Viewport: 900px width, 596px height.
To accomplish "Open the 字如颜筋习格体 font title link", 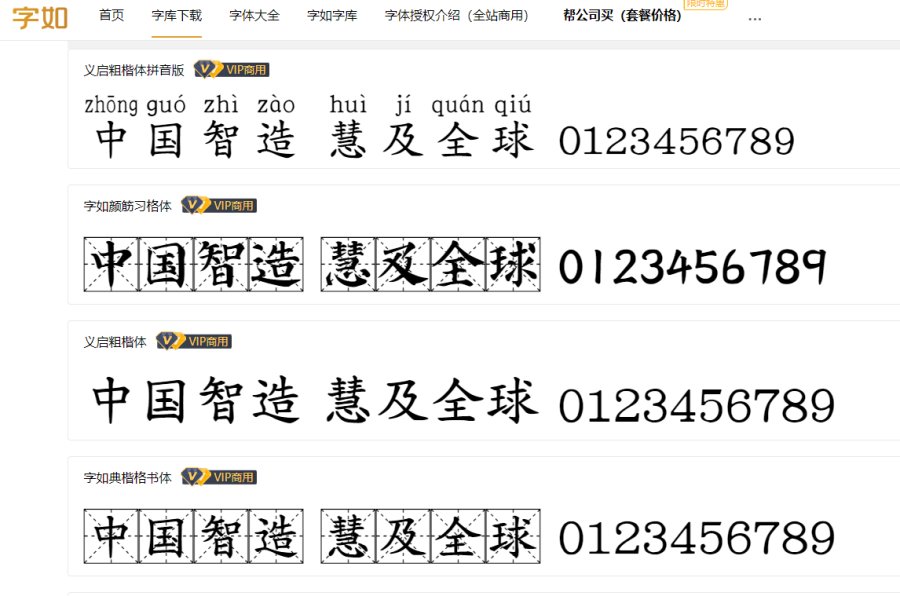I will [127, 206].
